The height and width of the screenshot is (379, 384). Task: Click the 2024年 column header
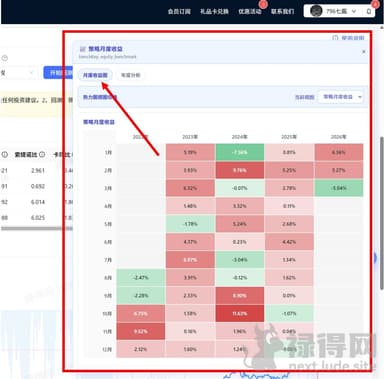240,137
